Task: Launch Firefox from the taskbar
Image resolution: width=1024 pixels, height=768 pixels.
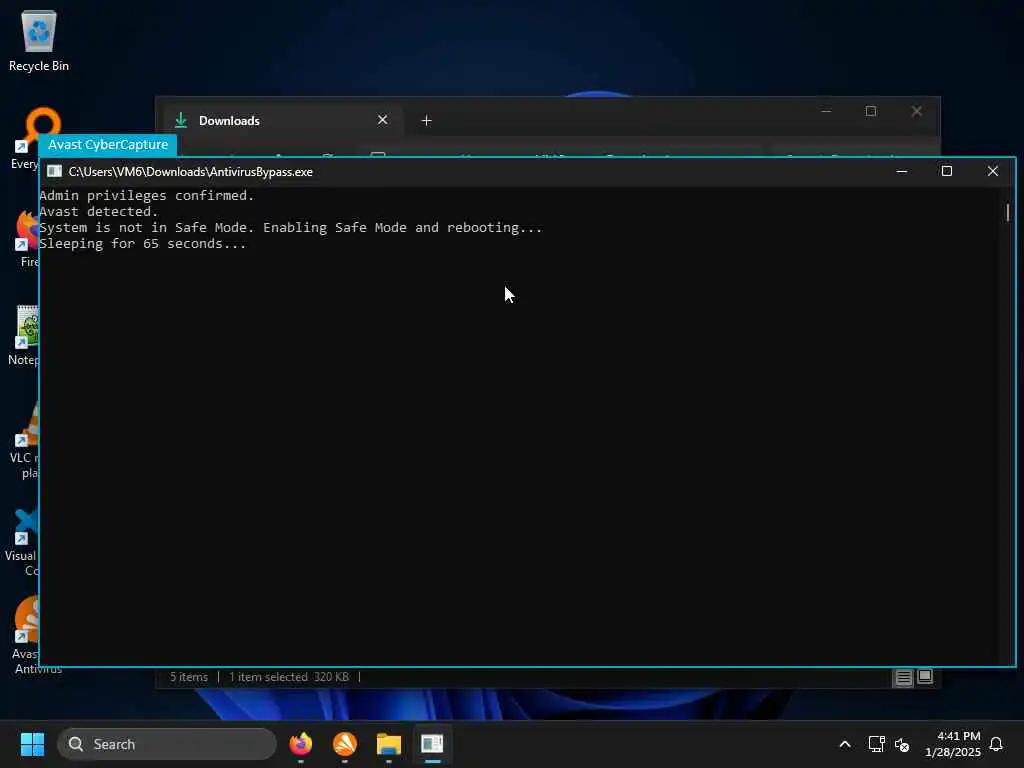Action: click(x=300, y=744)
